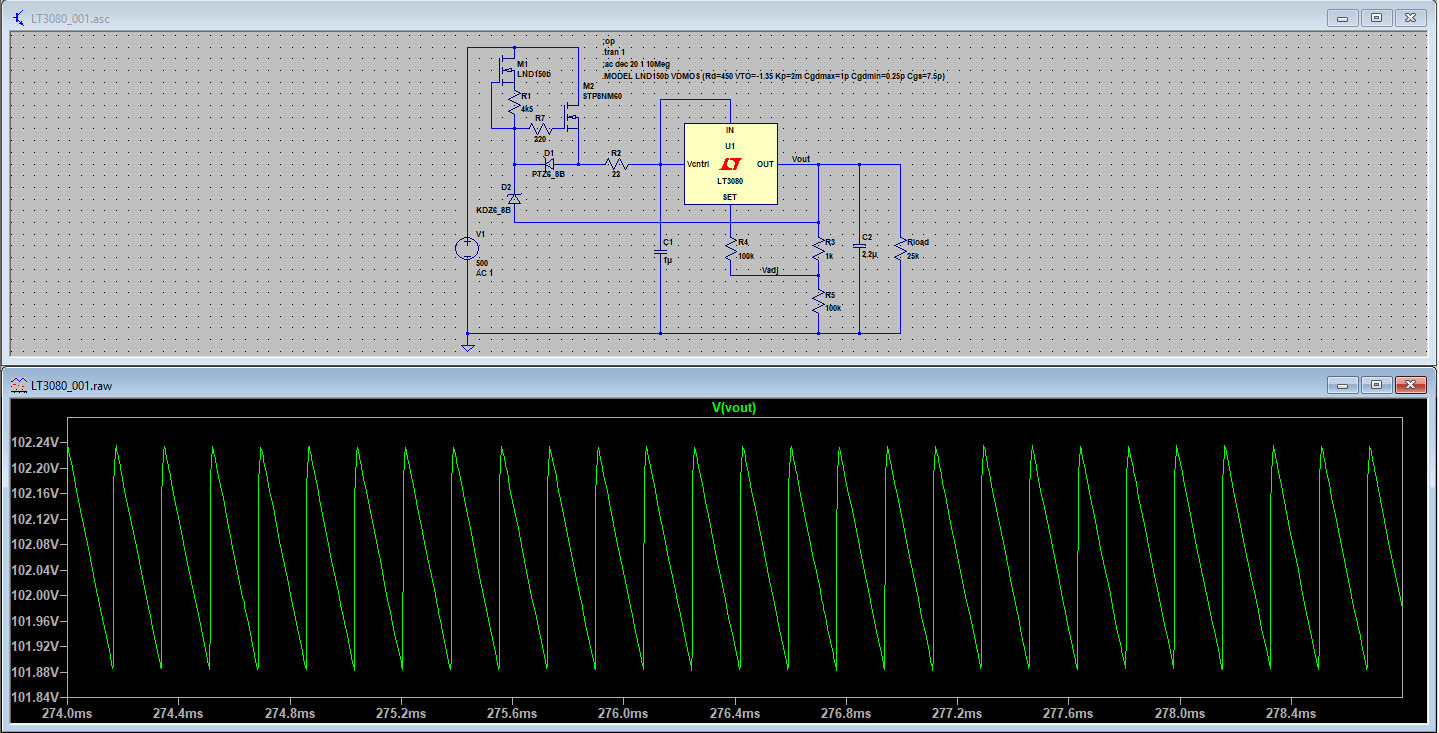Click resistor R5 100k symbol
Image resolution: width=1439 pixels, height=733 pixels.
pyautogui.click(x=819, y=301)
